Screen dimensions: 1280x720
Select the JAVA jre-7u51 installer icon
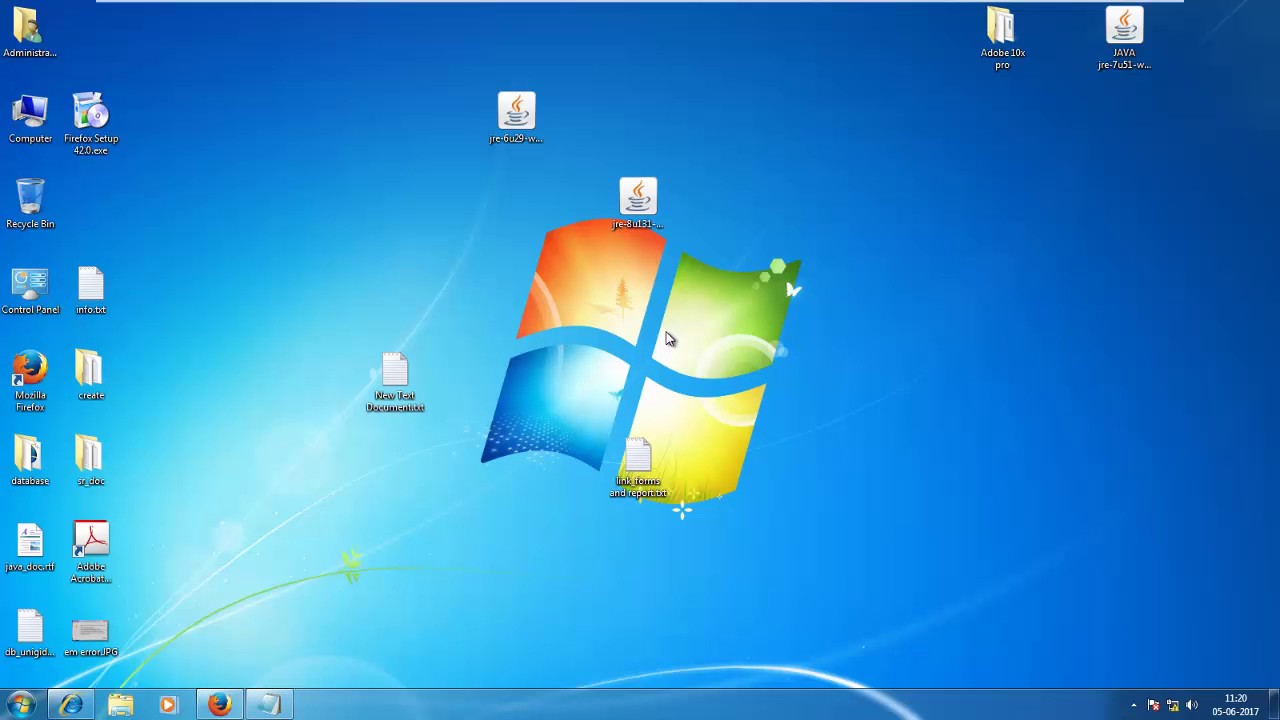[x=1124, y=39]
